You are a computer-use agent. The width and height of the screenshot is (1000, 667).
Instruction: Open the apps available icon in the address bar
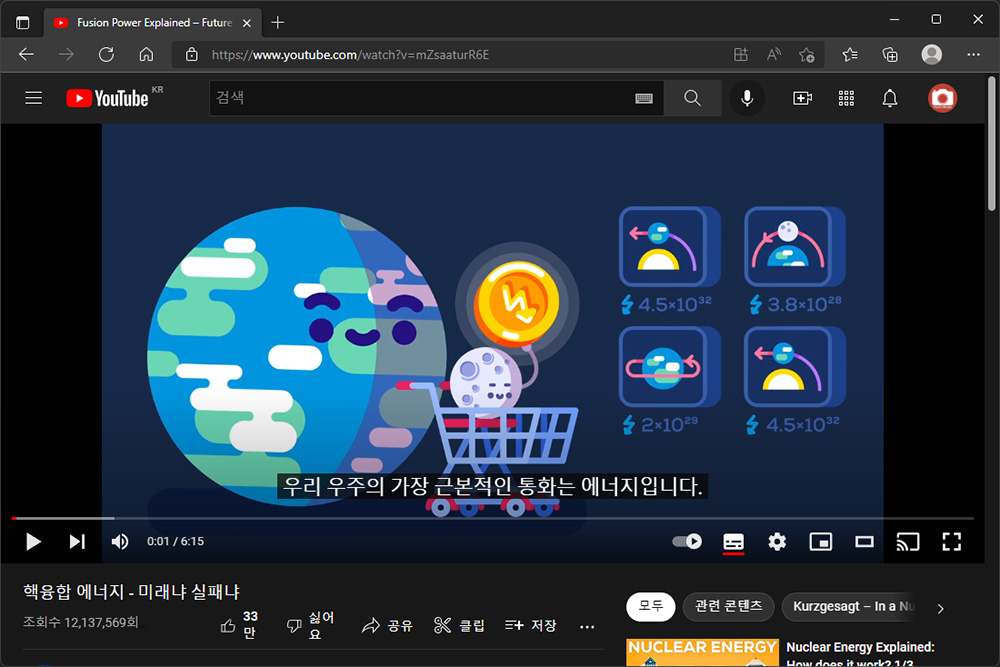[x=740, y=55]
